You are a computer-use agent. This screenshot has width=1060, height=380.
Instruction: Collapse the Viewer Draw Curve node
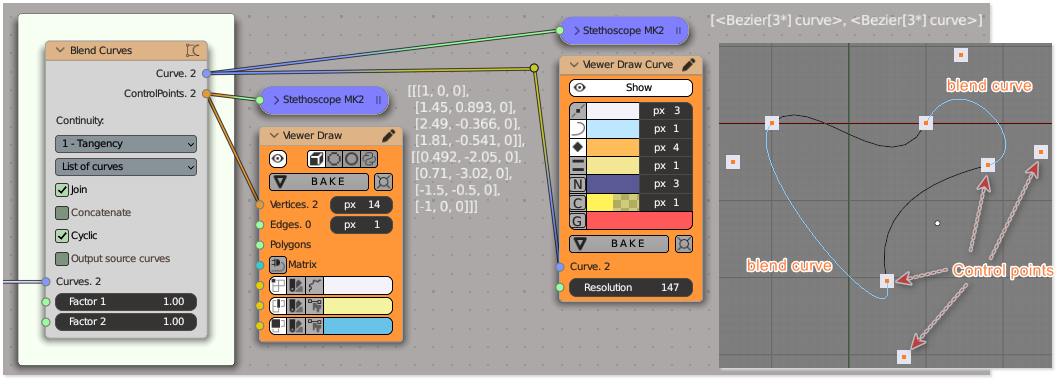[x=575, y=64]
